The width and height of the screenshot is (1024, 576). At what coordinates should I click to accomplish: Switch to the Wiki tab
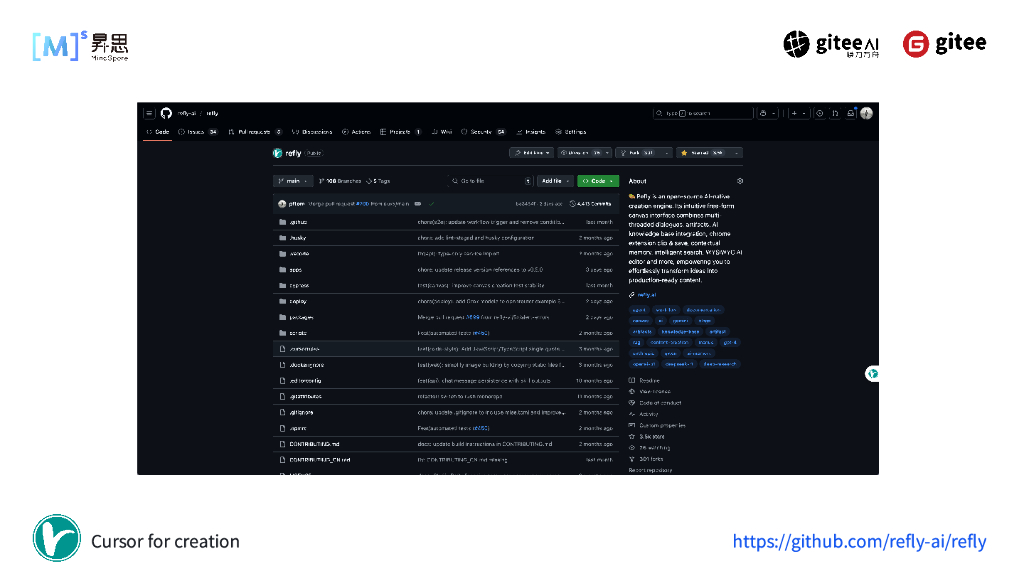(x=442, y=132)
